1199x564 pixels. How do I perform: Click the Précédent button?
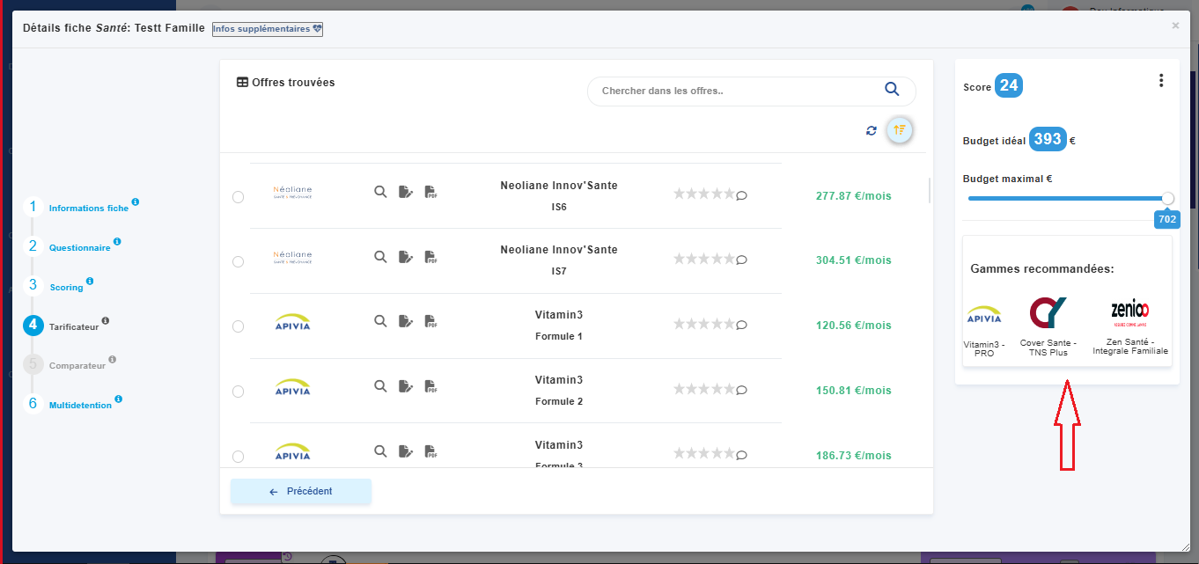pyautogui.click(x=301, y=492)
